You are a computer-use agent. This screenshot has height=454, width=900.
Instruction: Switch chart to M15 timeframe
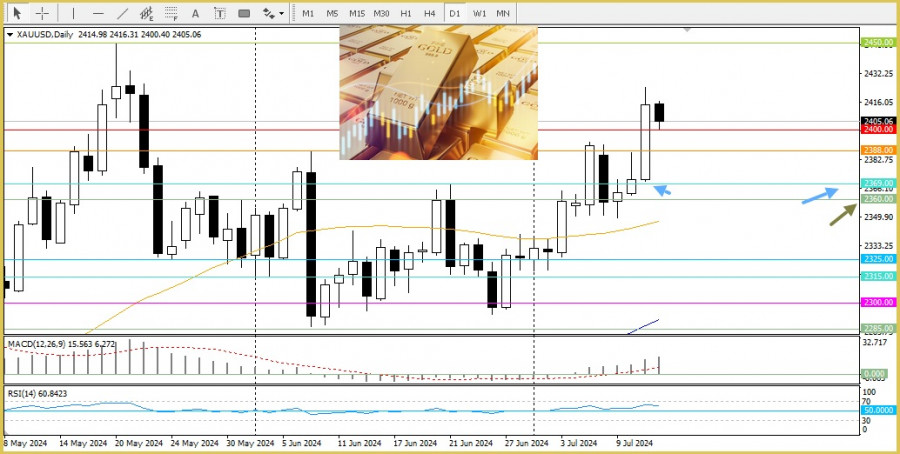point(357,13)
